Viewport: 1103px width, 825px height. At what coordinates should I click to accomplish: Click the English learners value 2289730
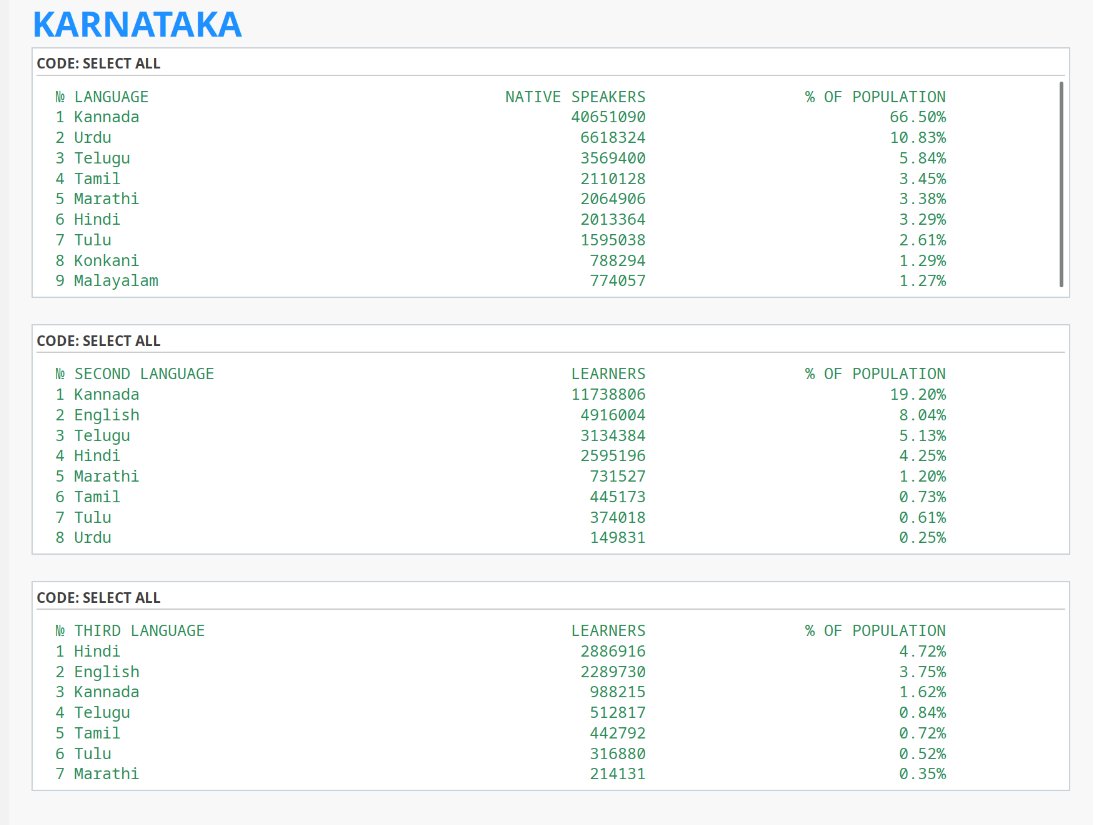[x=613, y=672]
